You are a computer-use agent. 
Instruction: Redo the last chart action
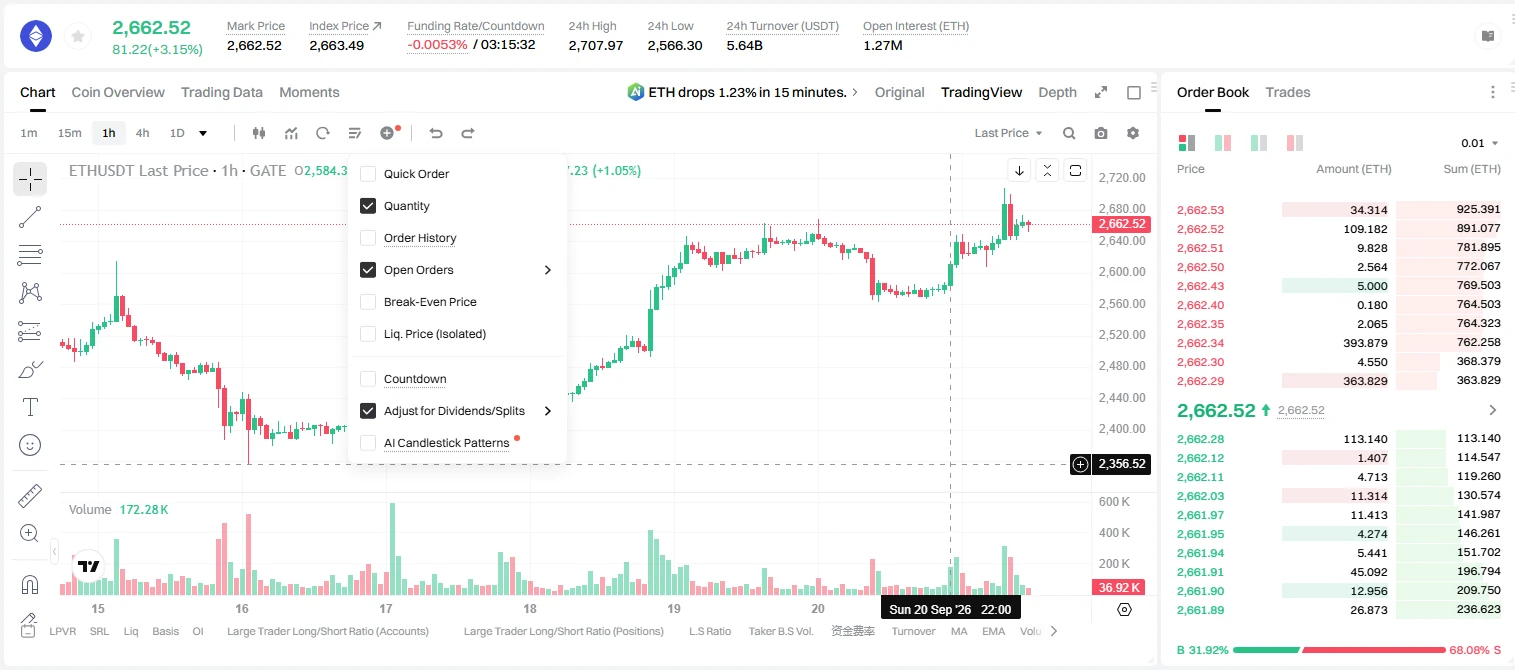pos(468,133)
